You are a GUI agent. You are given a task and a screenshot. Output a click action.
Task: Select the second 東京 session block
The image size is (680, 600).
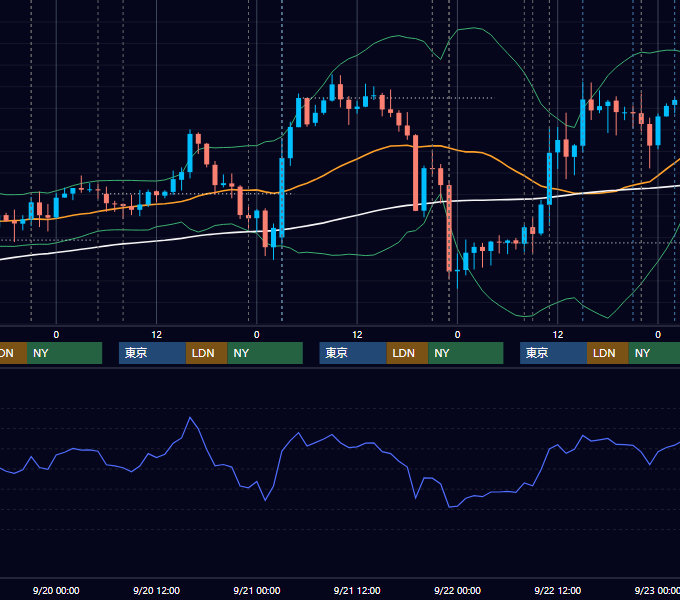click(x=353, y=353)
